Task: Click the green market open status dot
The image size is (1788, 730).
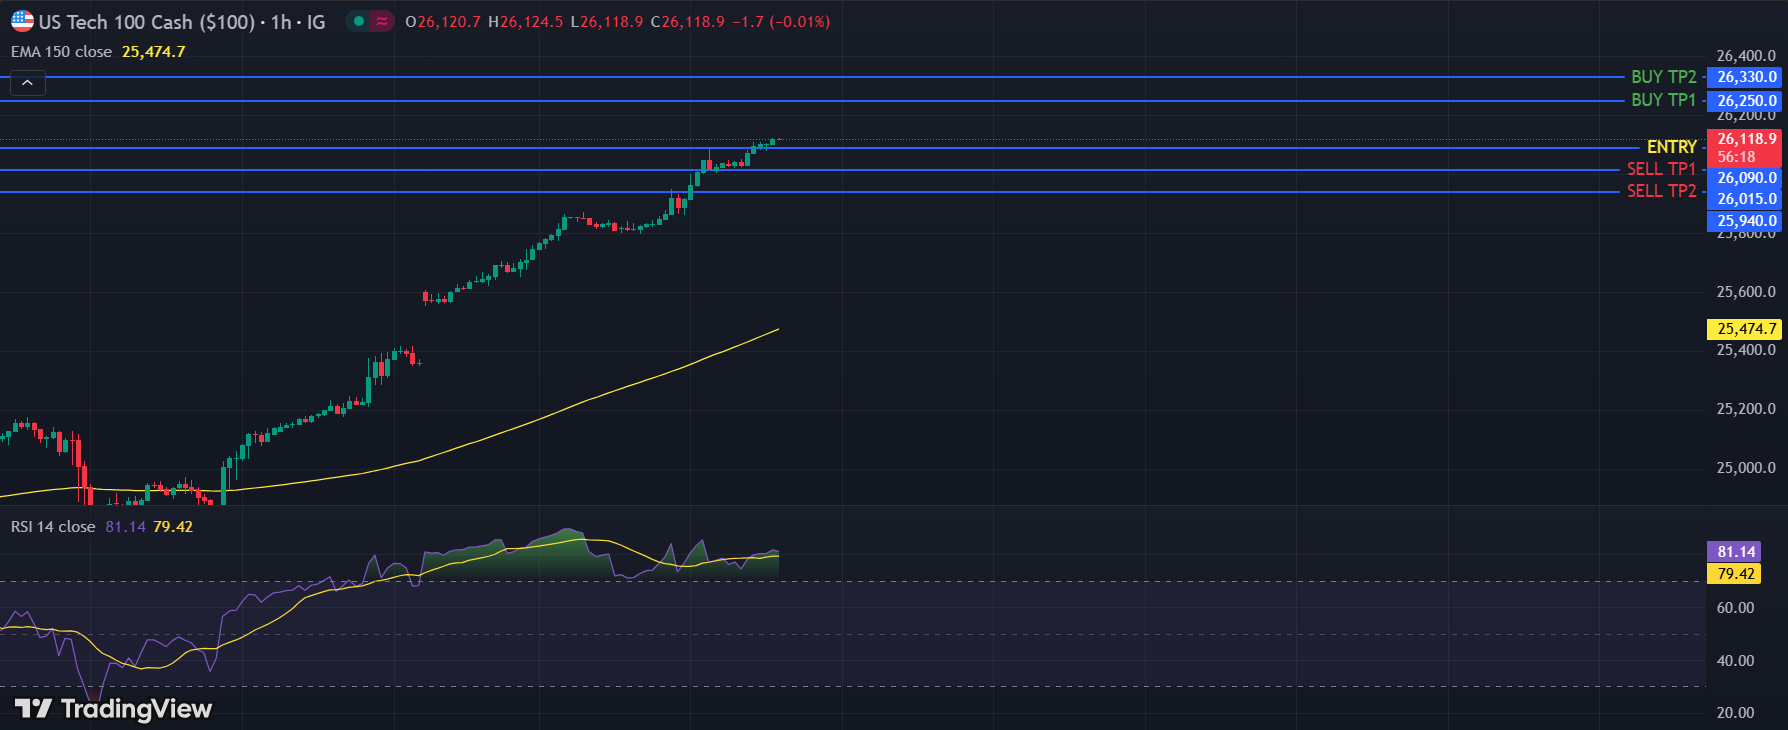Action: point(358,21)
